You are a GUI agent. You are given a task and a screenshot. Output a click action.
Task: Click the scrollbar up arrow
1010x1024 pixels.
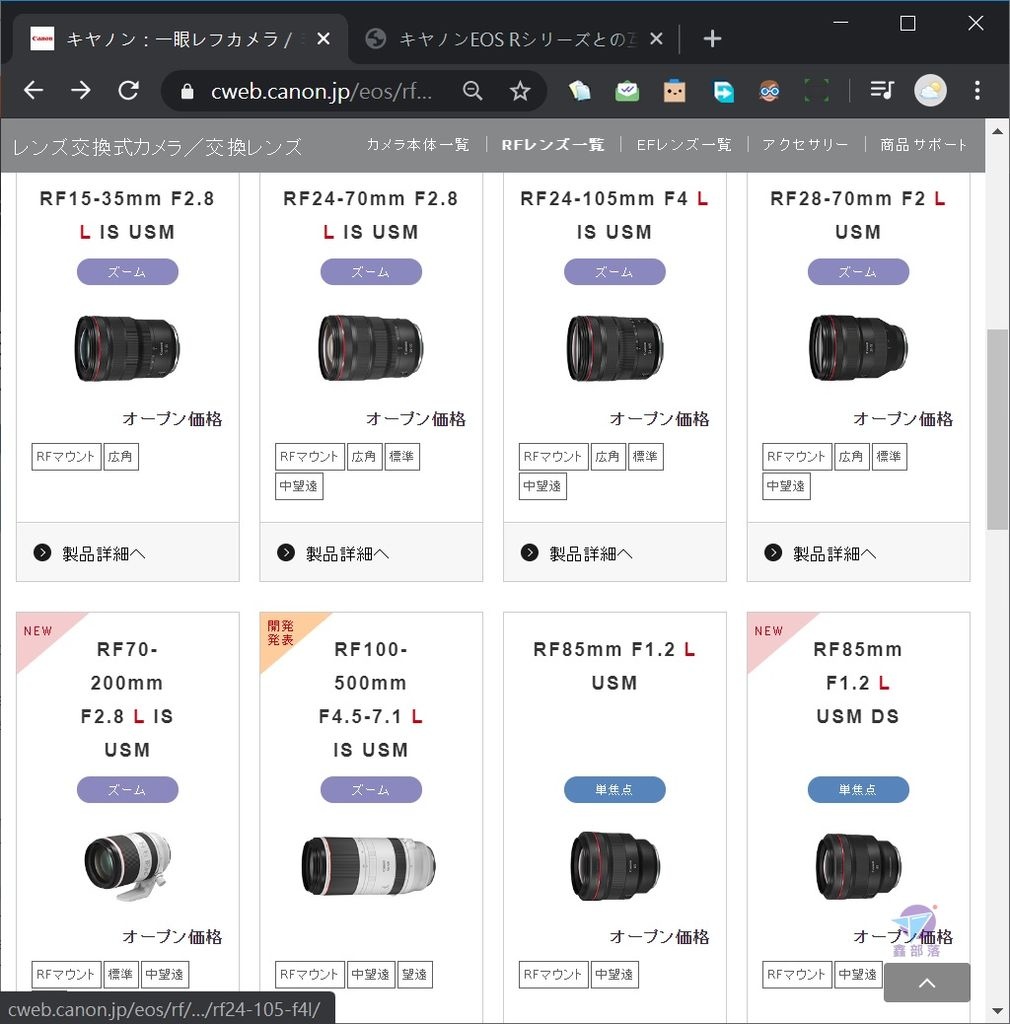click(x=997, y=131)
